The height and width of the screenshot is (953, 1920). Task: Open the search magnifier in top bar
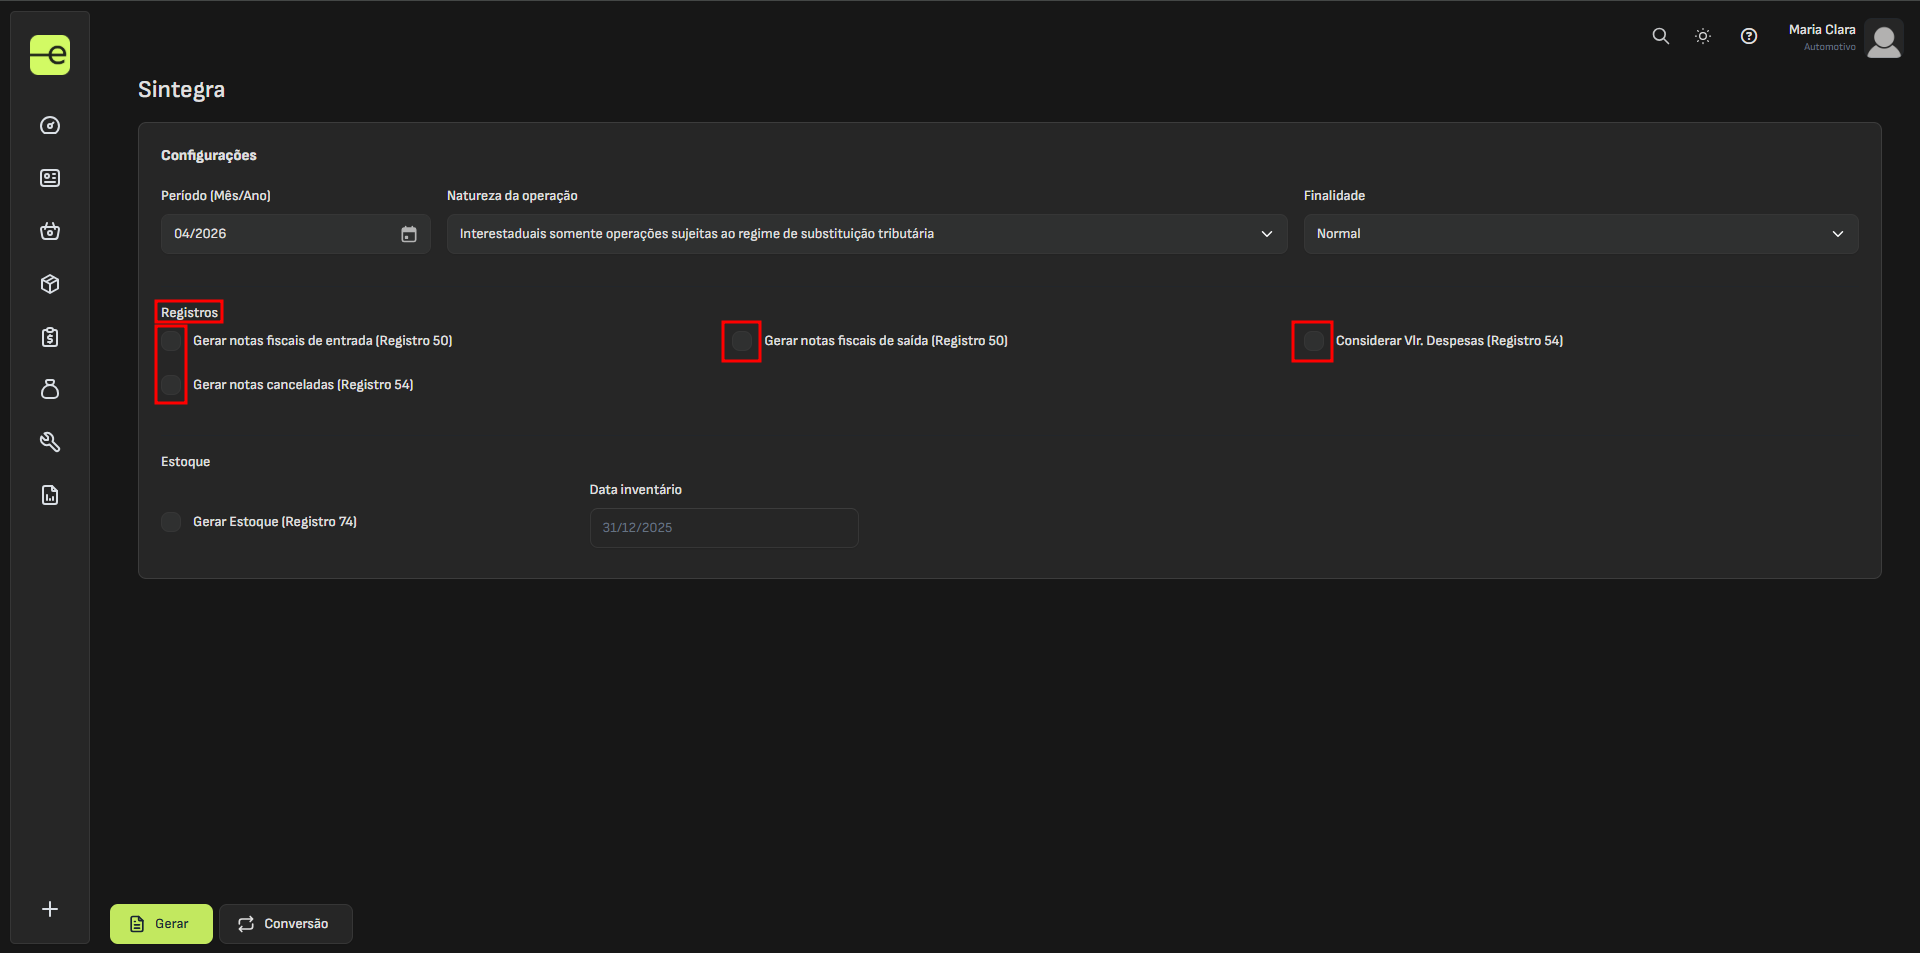(x=1660, y=36)
